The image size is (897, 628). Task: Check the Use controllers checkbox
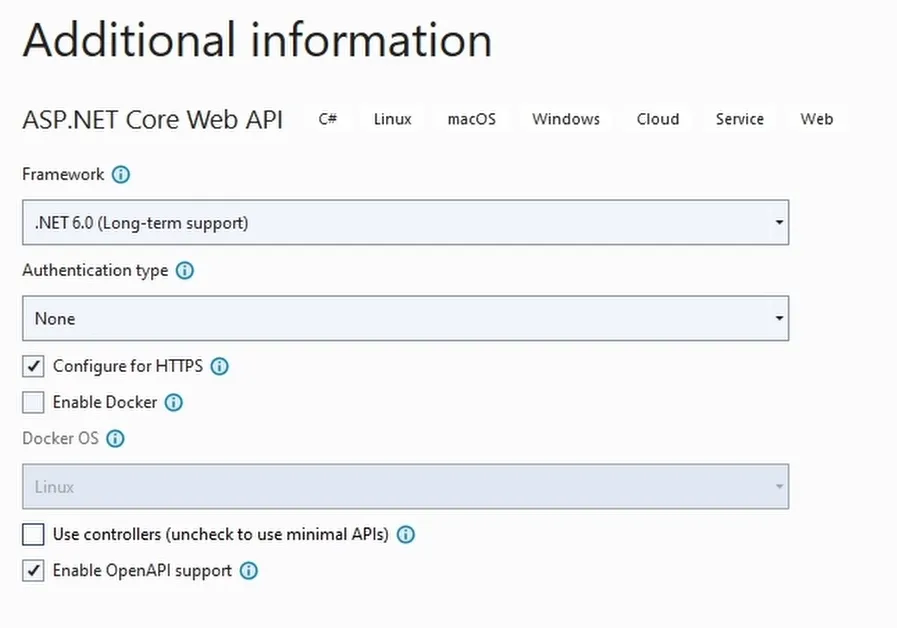coord(33,535)
